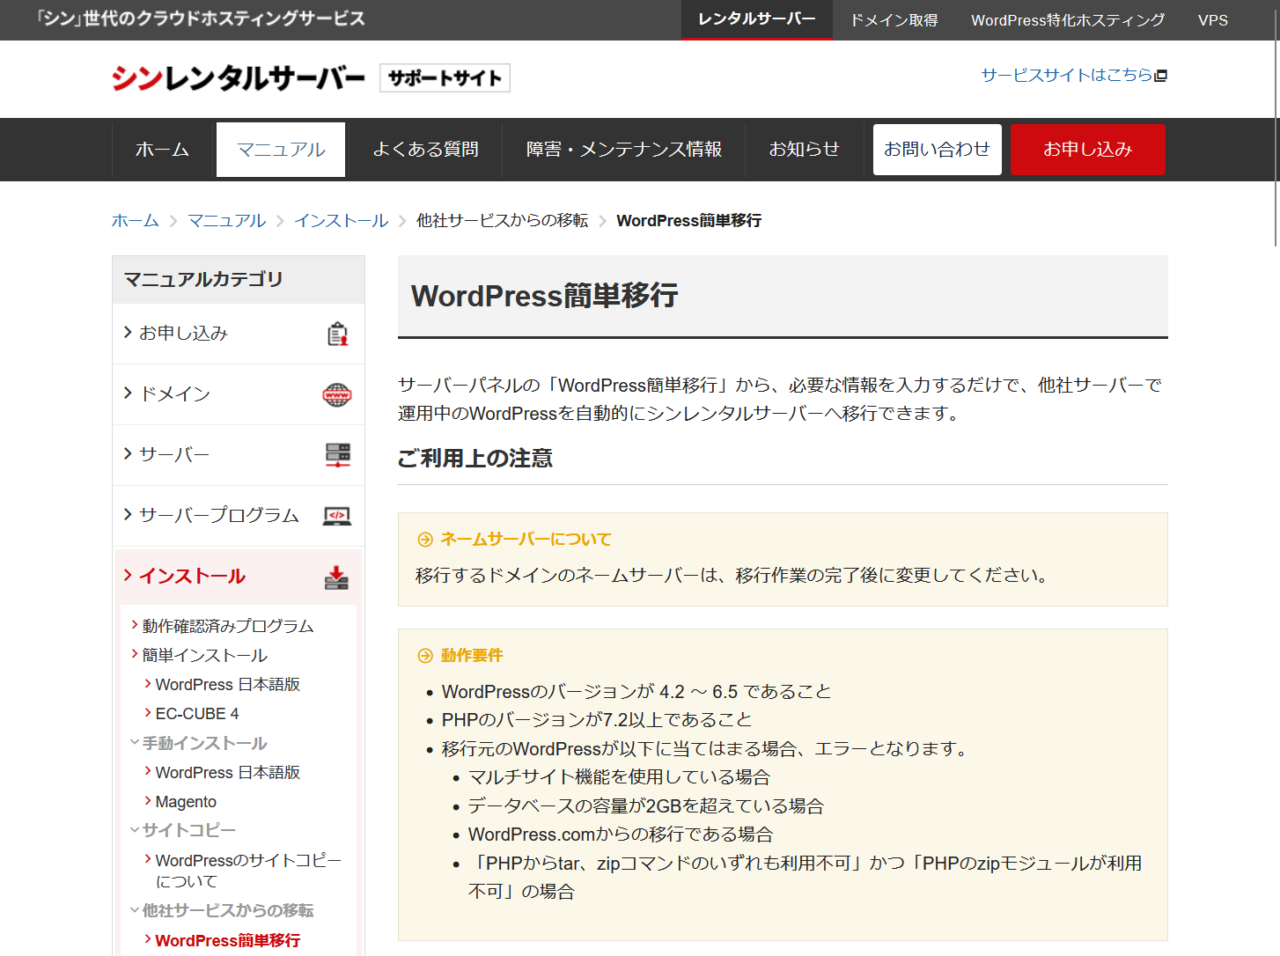
Task: Click the インストール download icon in sidebar
Action: (x=337, y=577)
